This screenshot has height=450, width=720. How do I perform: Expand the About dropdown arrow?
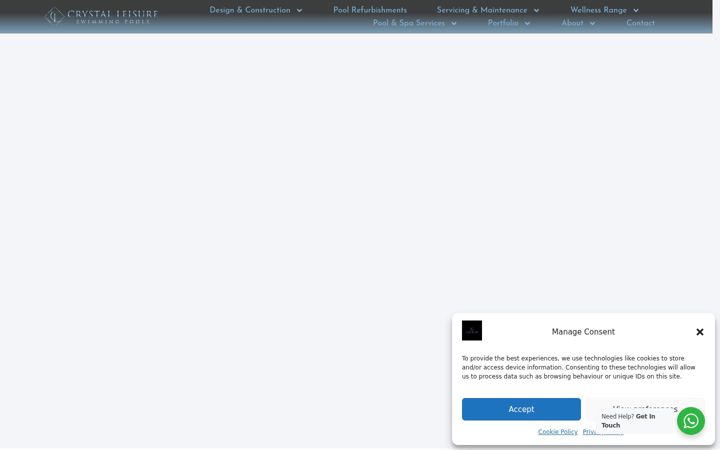point(592,23)
